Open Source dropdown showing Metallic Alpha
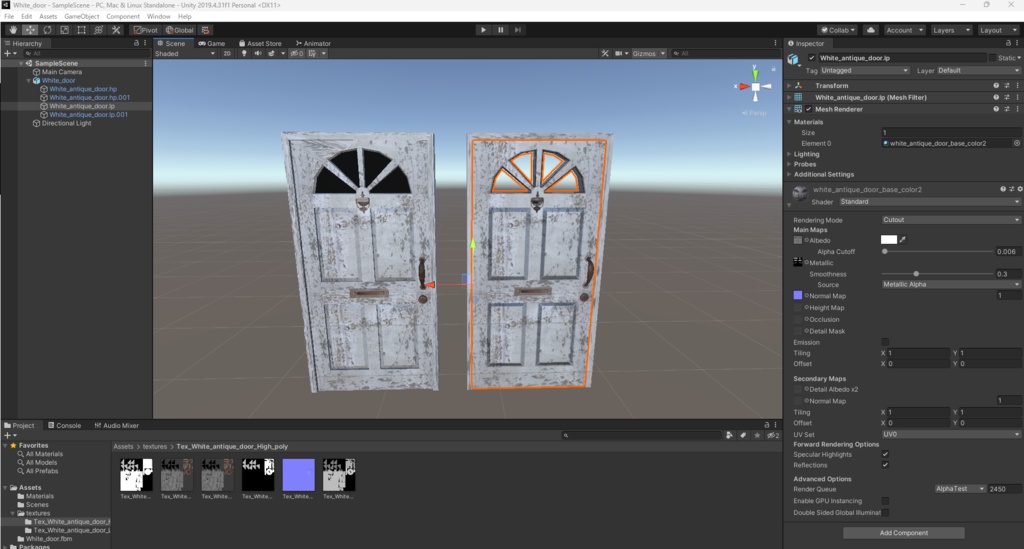This screenshot has width=1024, height=549. (x=950, y=285)
